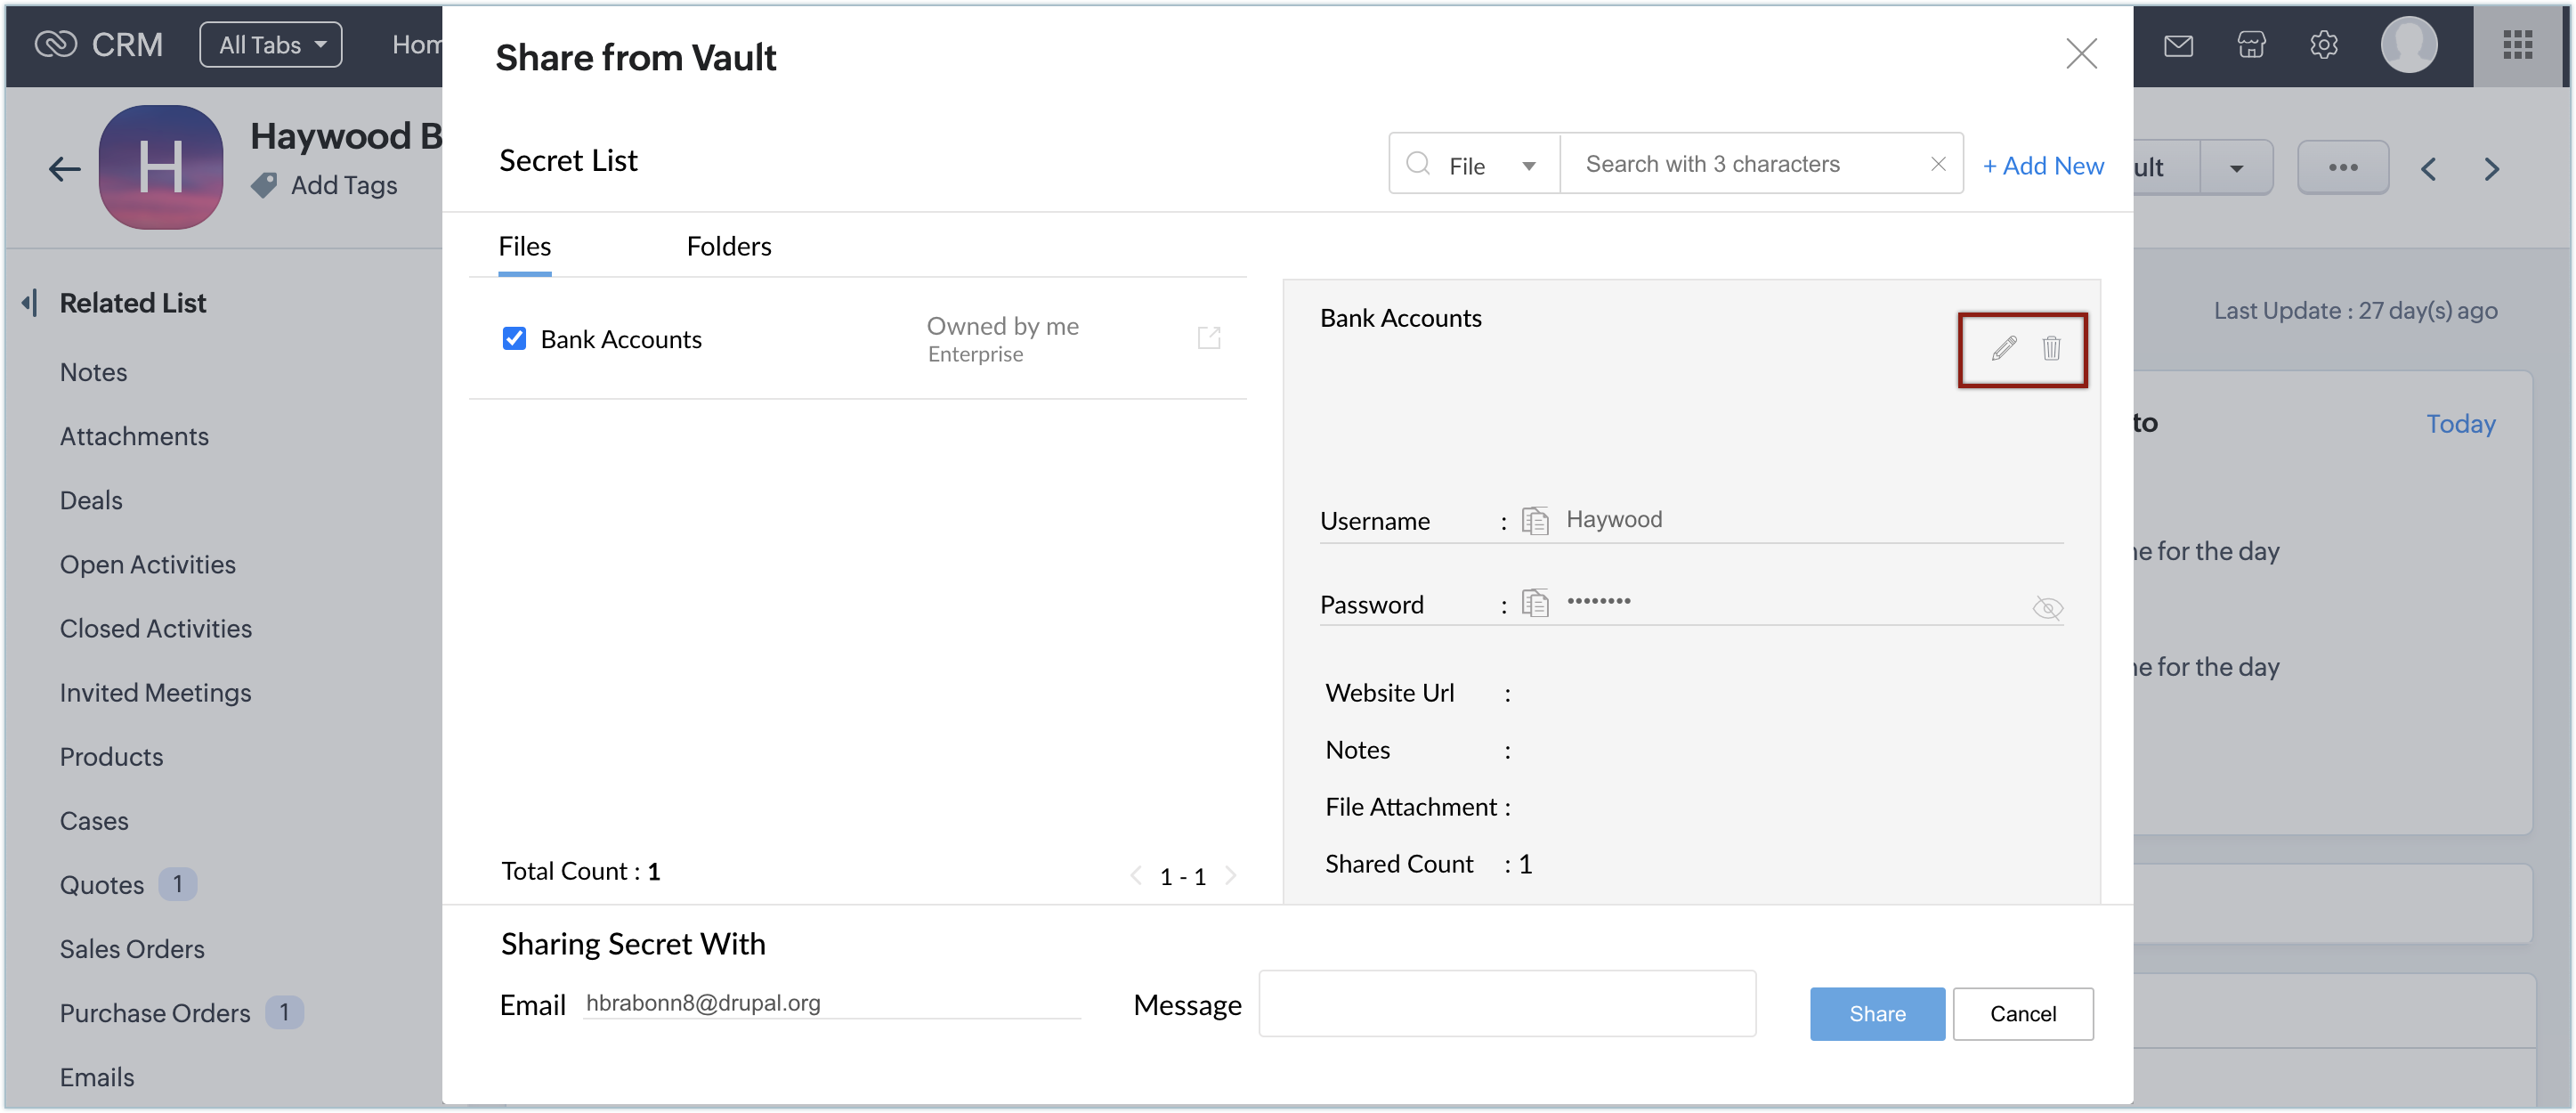Click the Share button
Screen dimensions: 2576x1113
1877,1013
